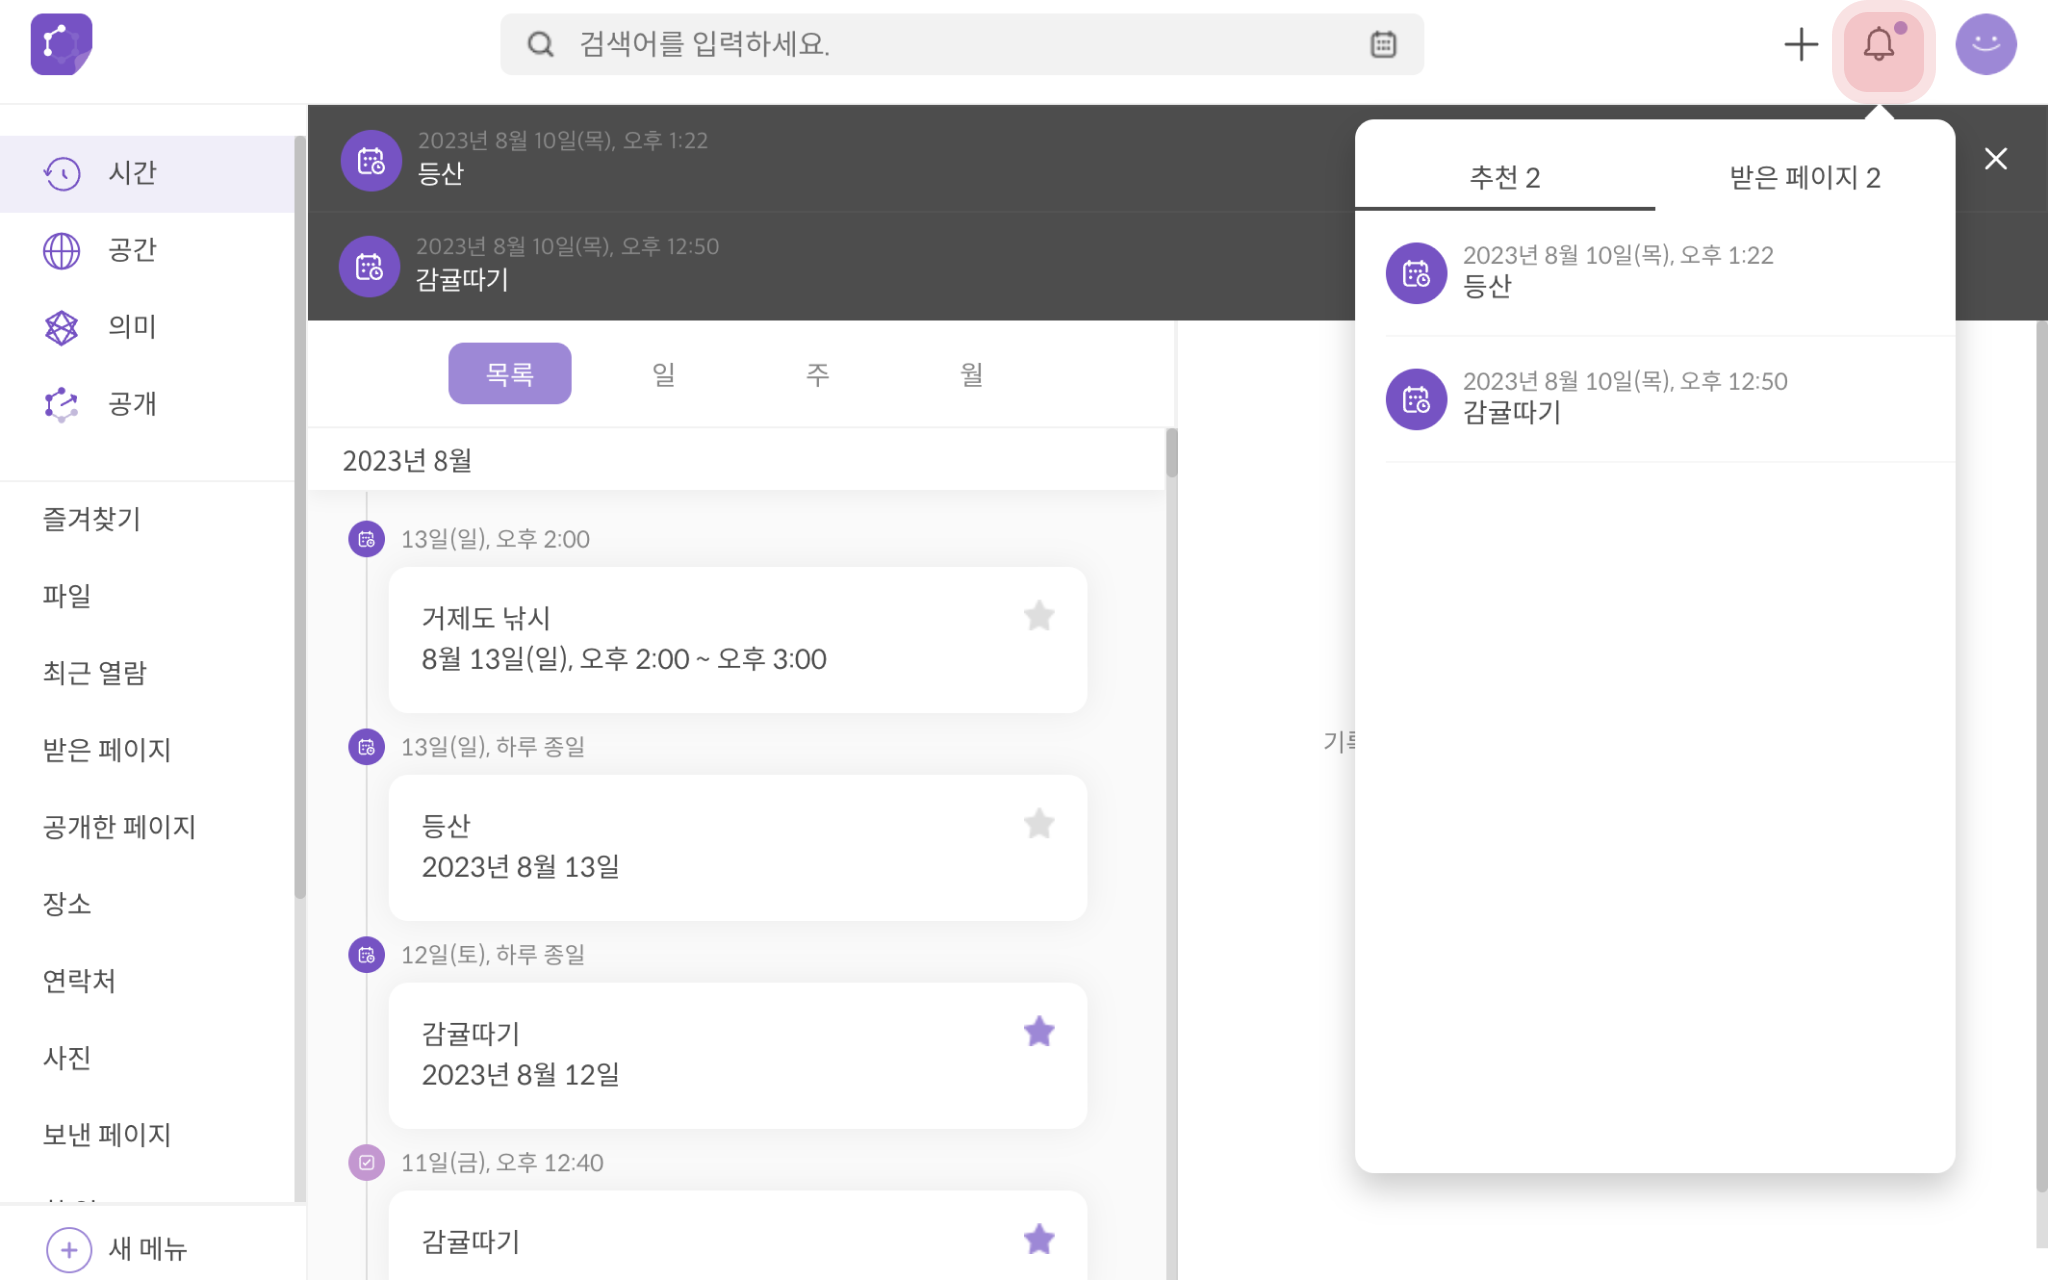Screen dimensions: 2048x1280
Task: Open 등산 오후 1:22 in dark banner
Action: coord(830,159)
